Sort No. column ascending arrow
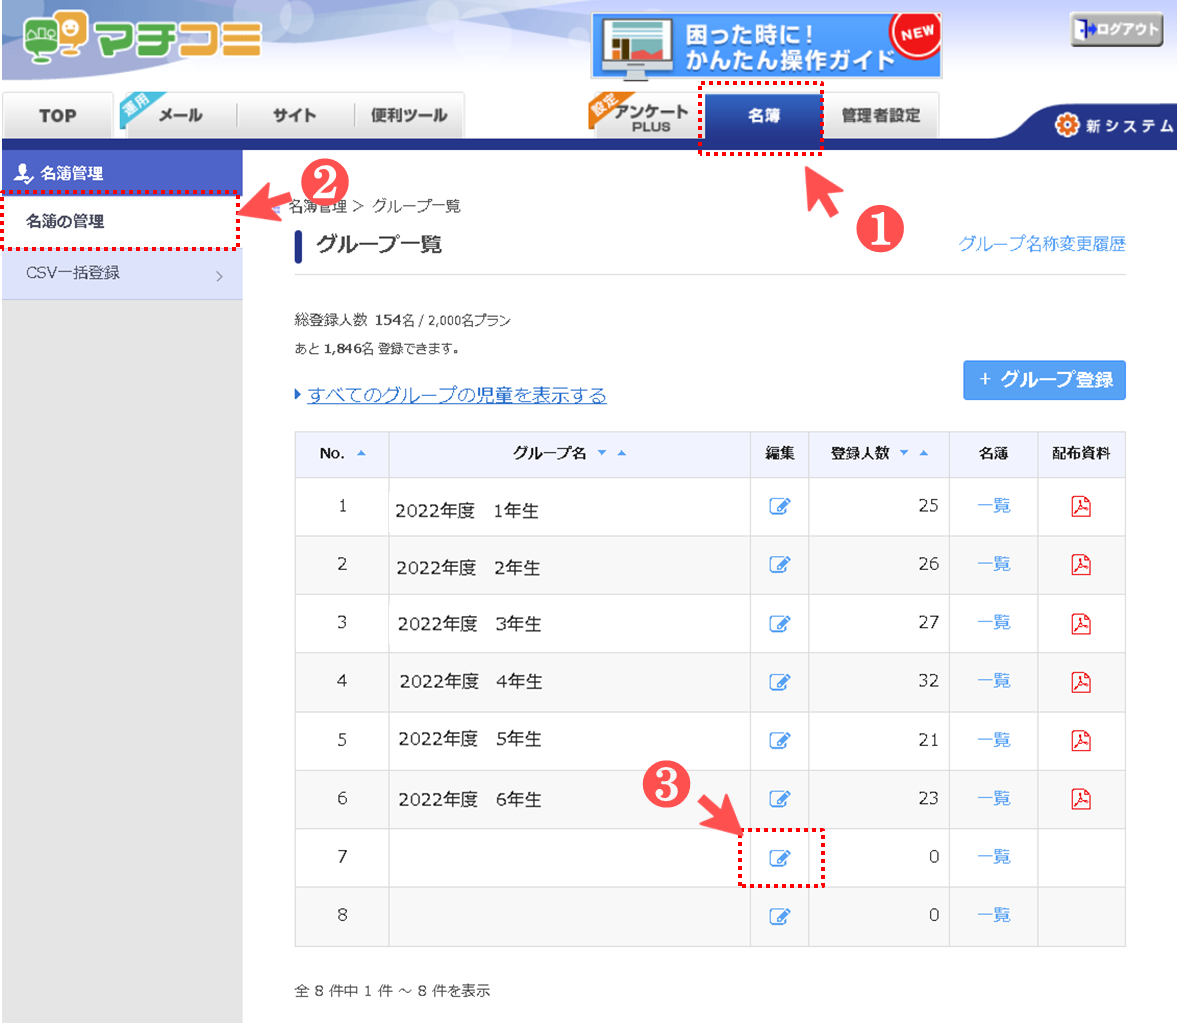This screenshot has width=1177, height=1023. [x=361, y=454]
